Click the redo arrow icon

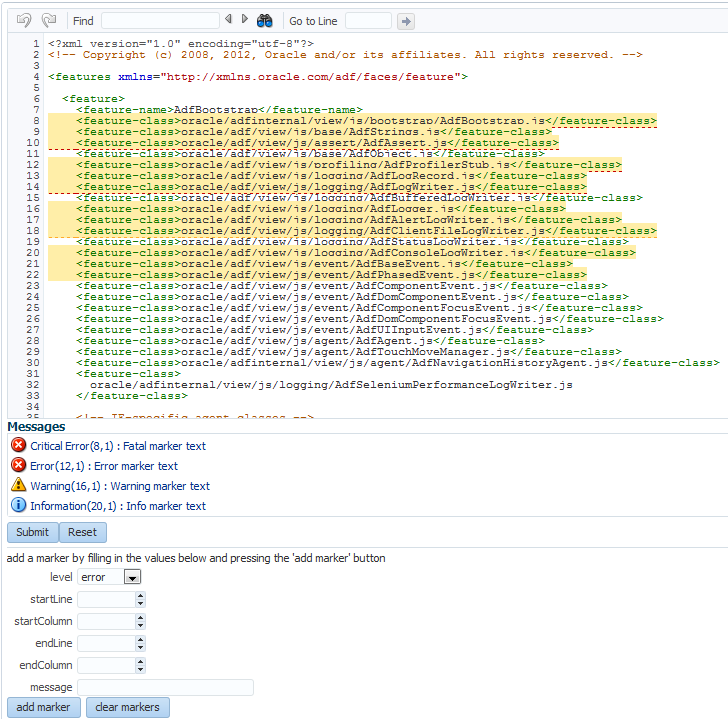tap(50, 20)
